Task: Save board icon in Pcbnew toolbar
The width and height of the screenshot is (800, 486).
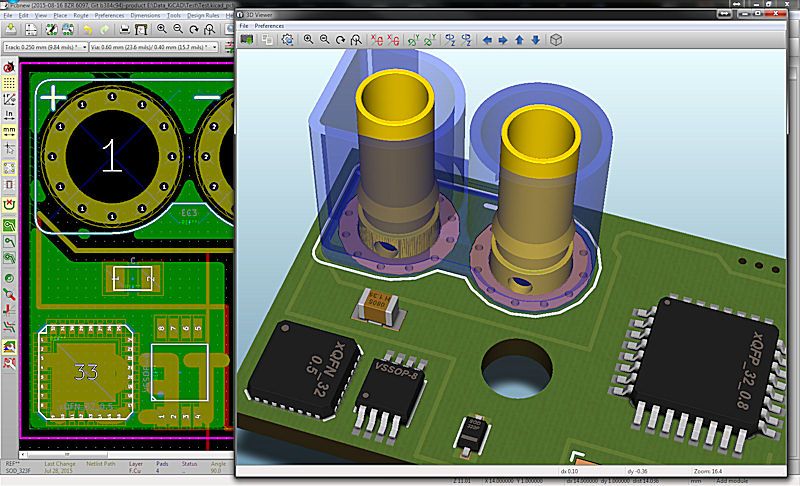Action: [10, 30]
